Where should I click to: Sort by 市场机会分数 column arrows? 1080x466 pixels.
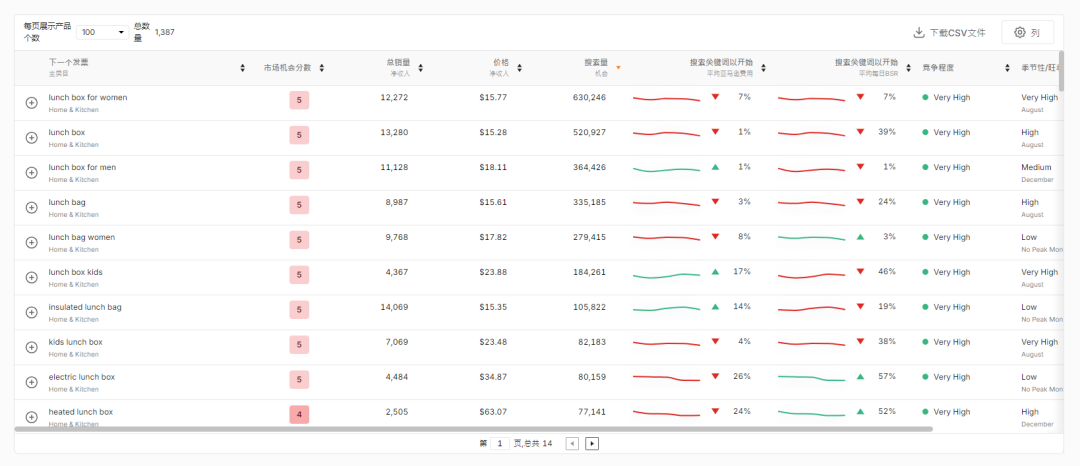point(322,68)
